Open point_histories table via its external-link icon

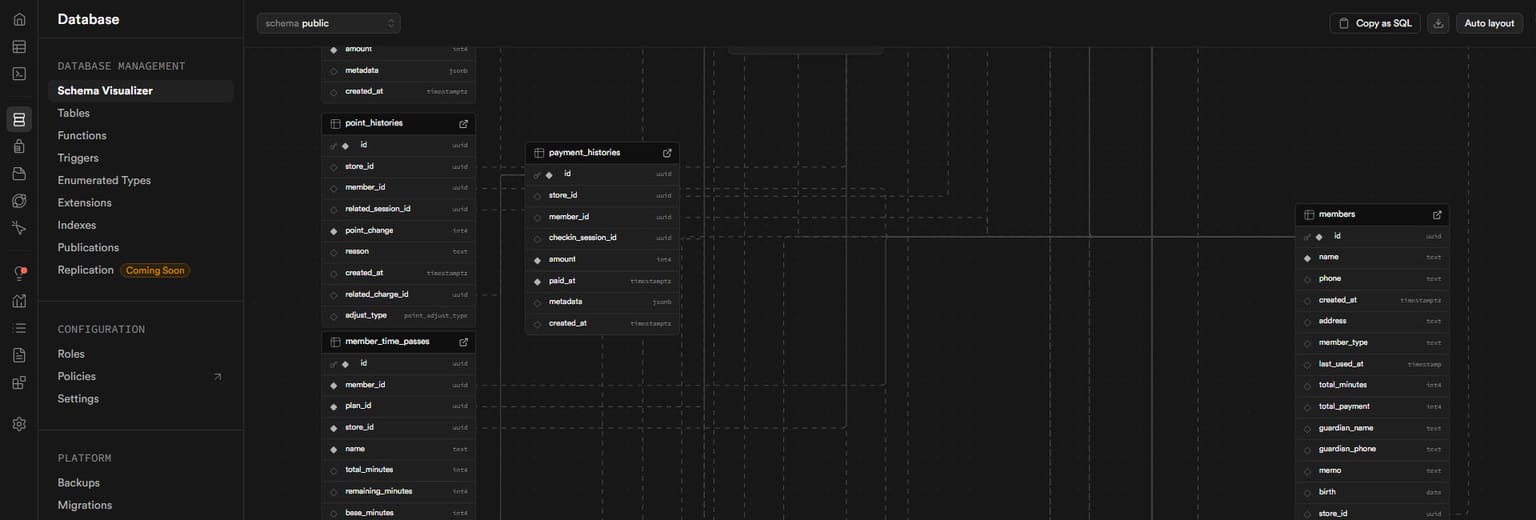pos(463,124)
